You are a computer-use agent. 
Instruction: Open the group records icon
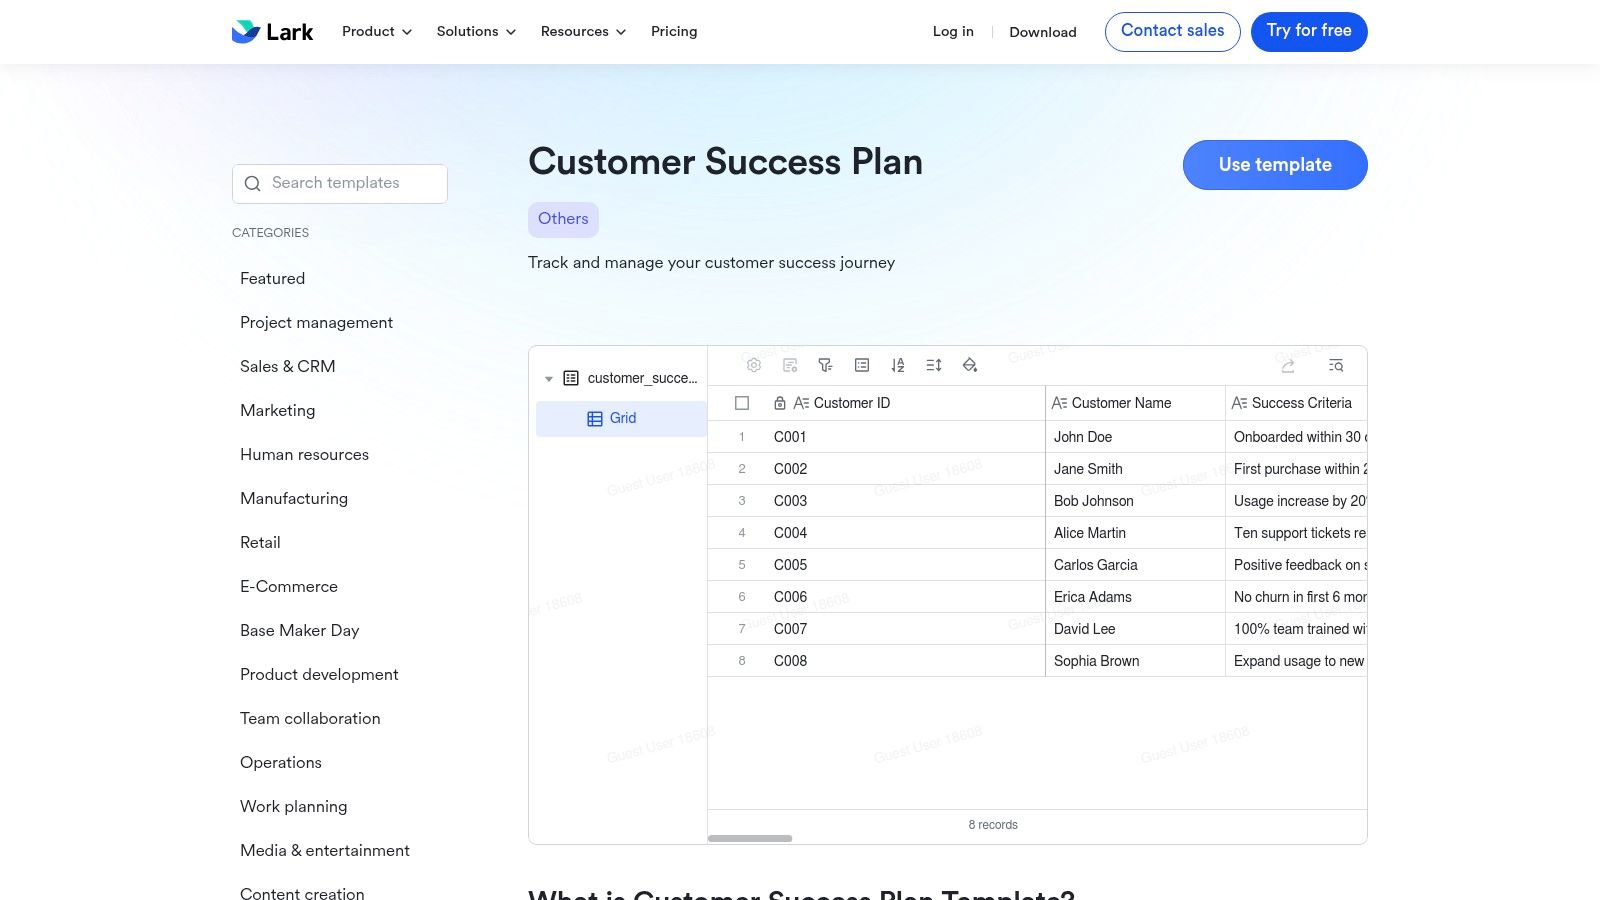pyautogui.click(x=861, y=365)
